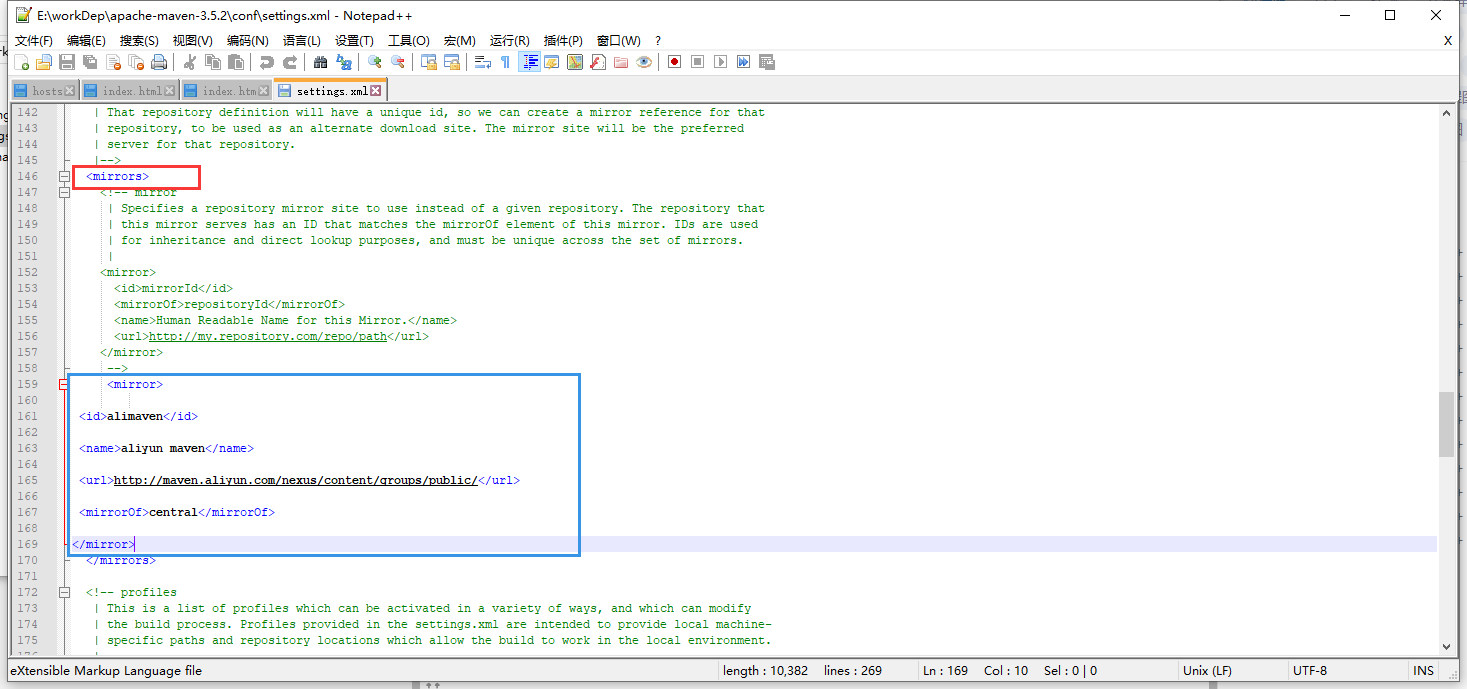Image resolution: width=1467 pixels, height=689 pixels.
Task: Open the 设置(T) menu
Action: click(x=354, y=40)
